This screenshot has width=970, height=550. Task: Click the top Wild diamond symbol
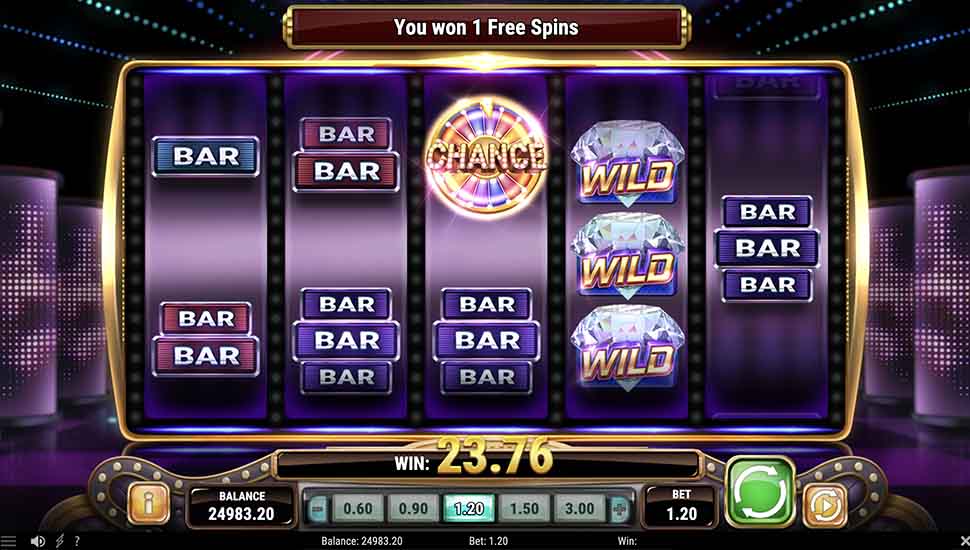[628, 163]
